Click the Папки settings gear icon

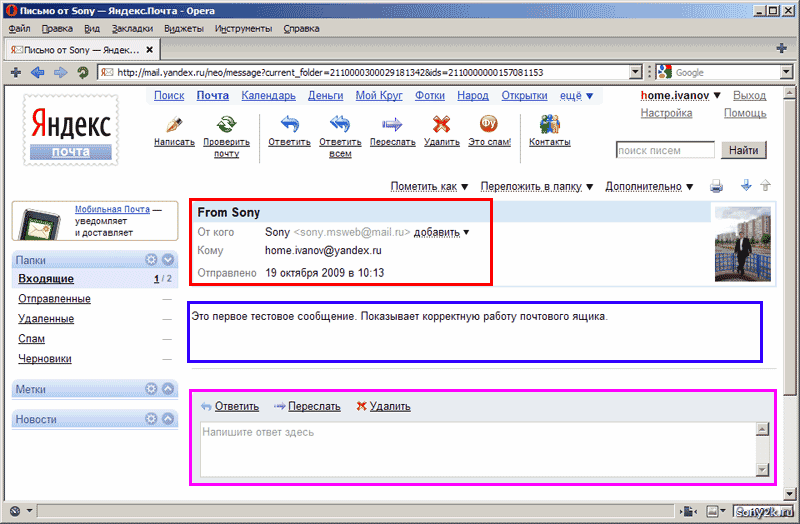[151, 260]
